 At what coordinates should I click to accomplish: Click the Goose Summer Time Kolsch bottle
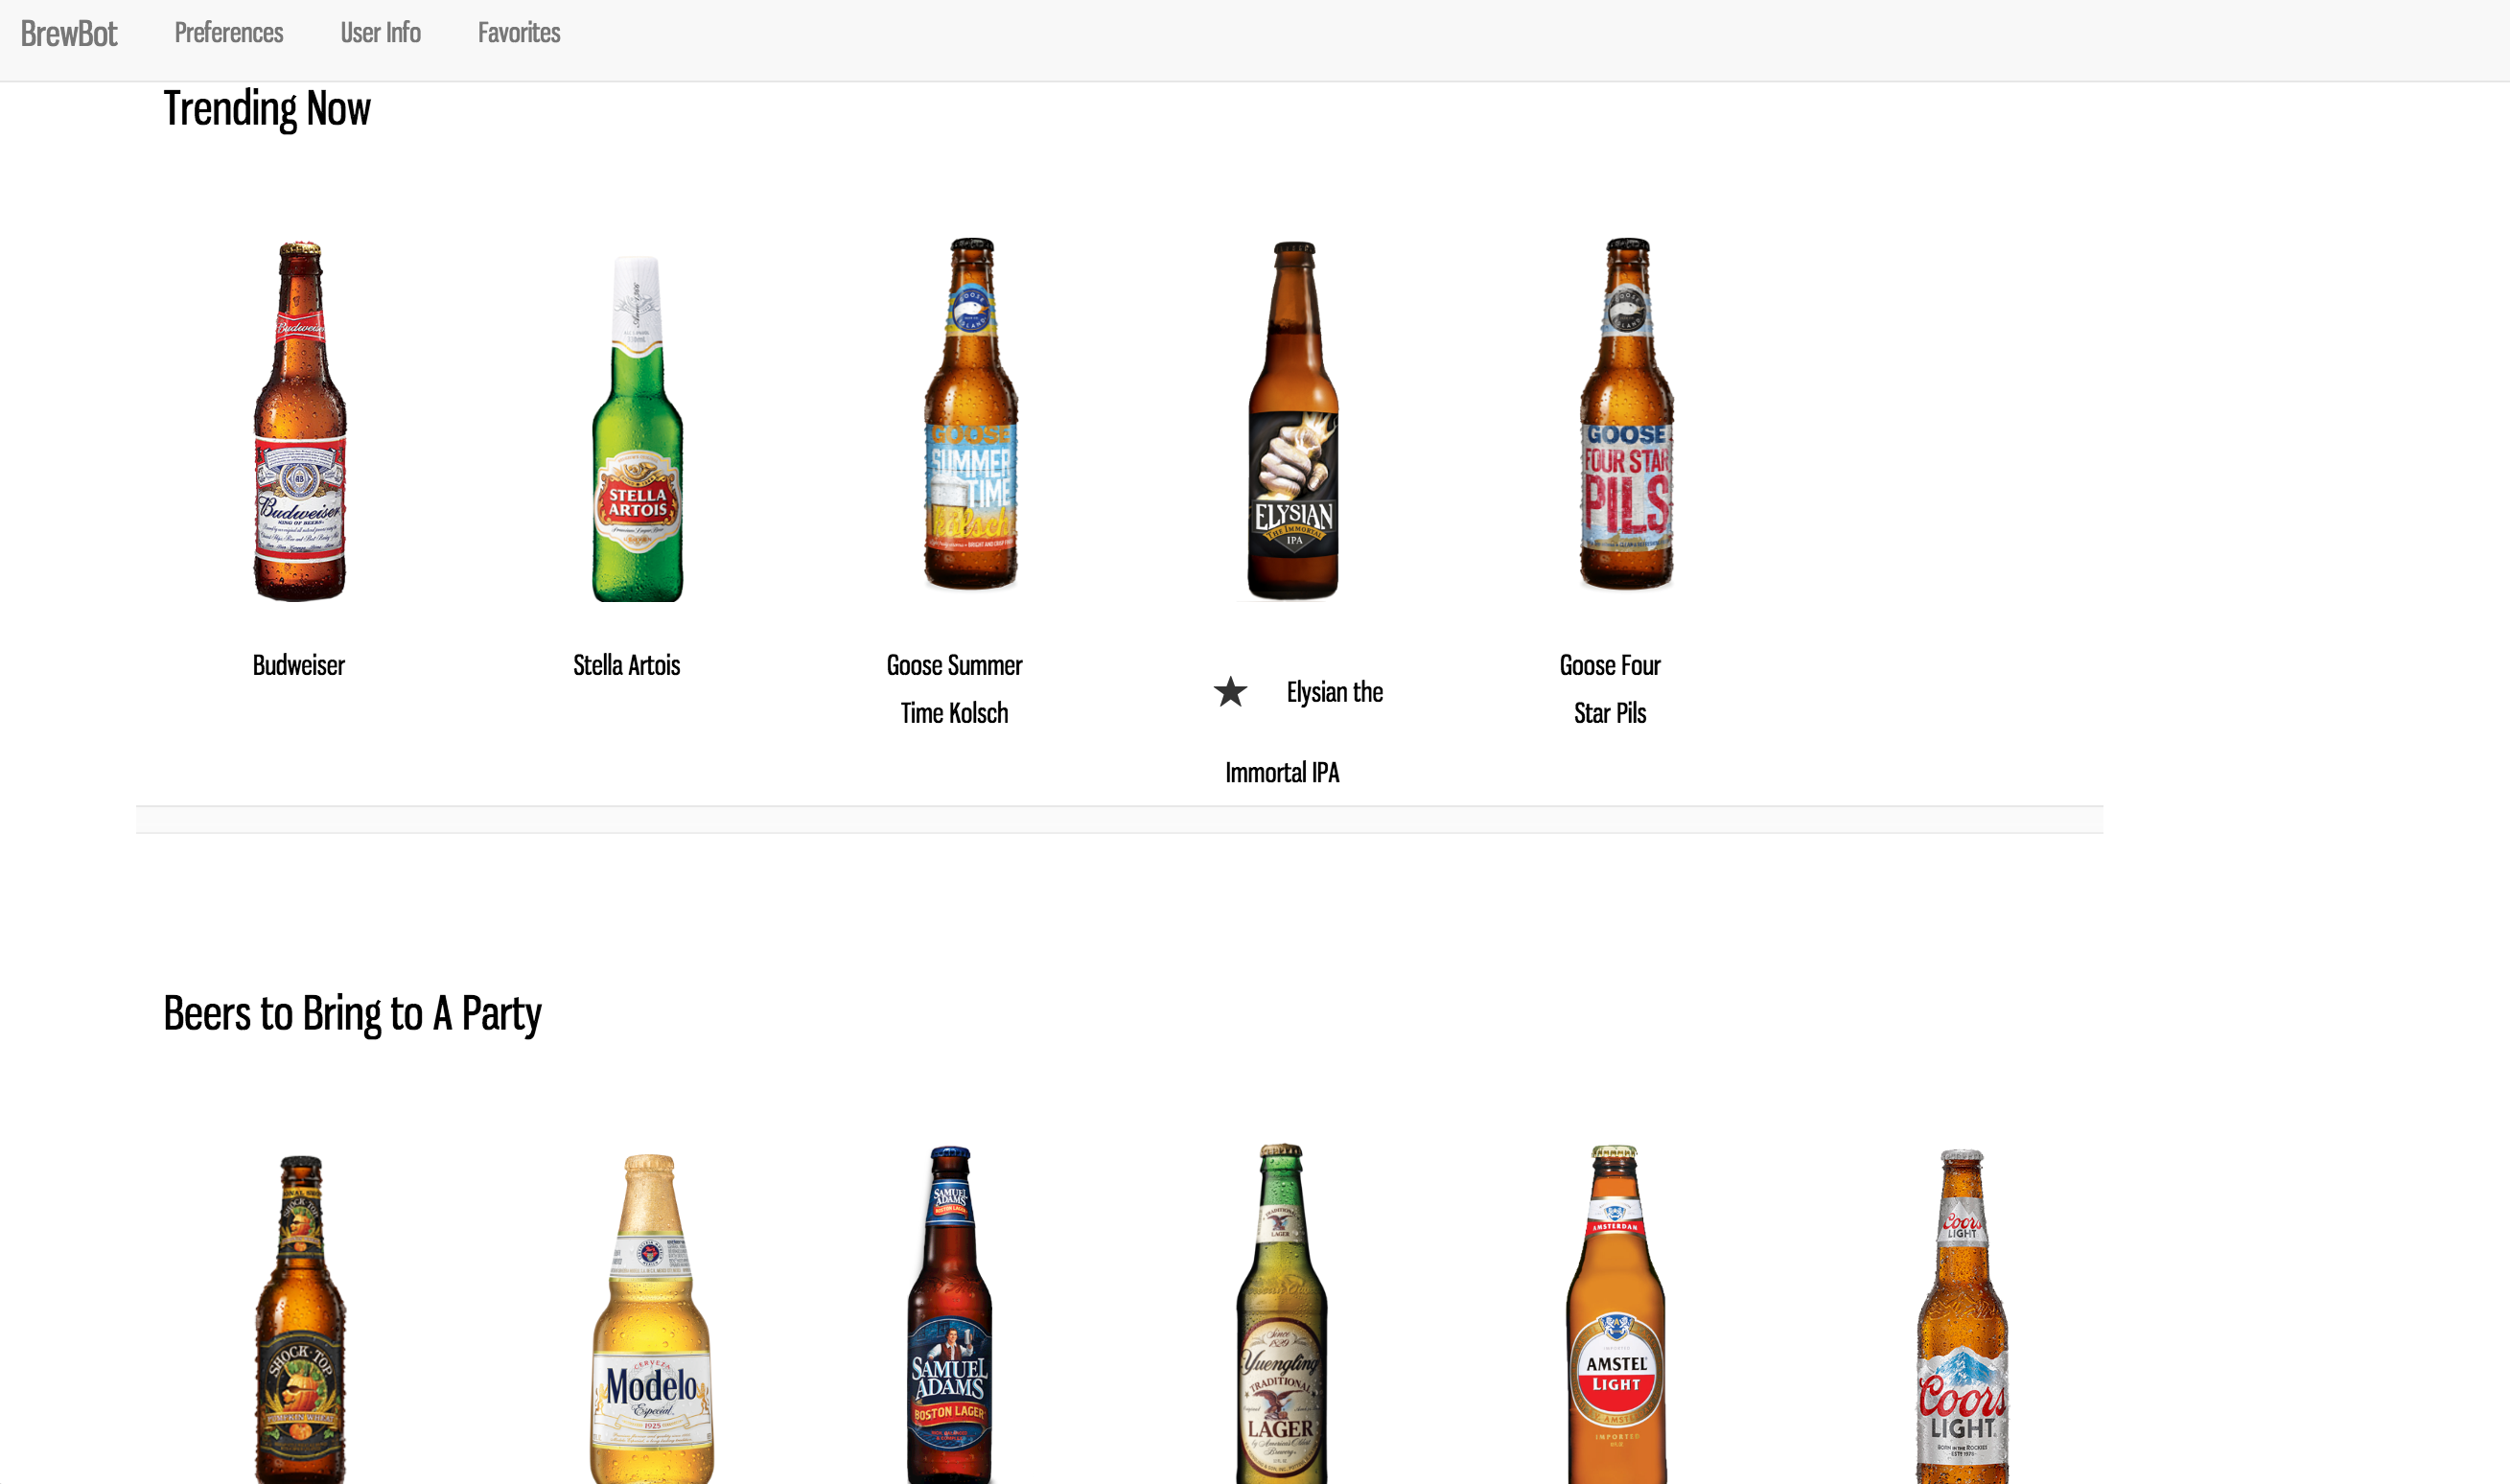pos(970,415)
